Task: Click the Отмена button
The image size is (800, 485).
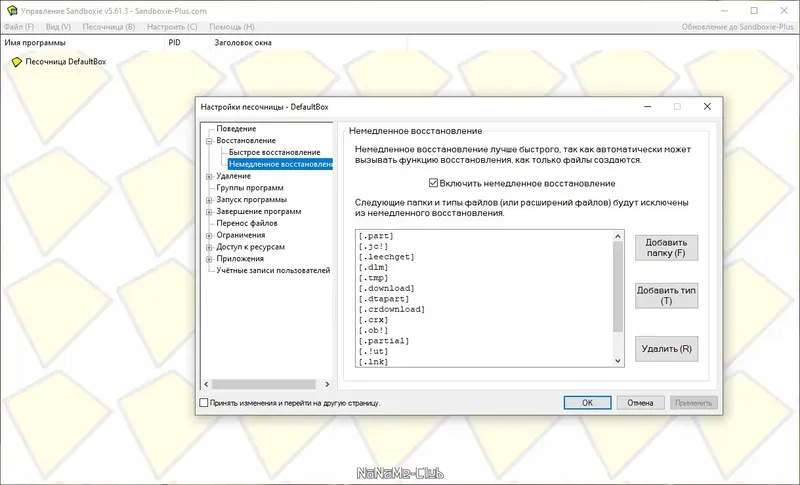Action: coord(640,402)
